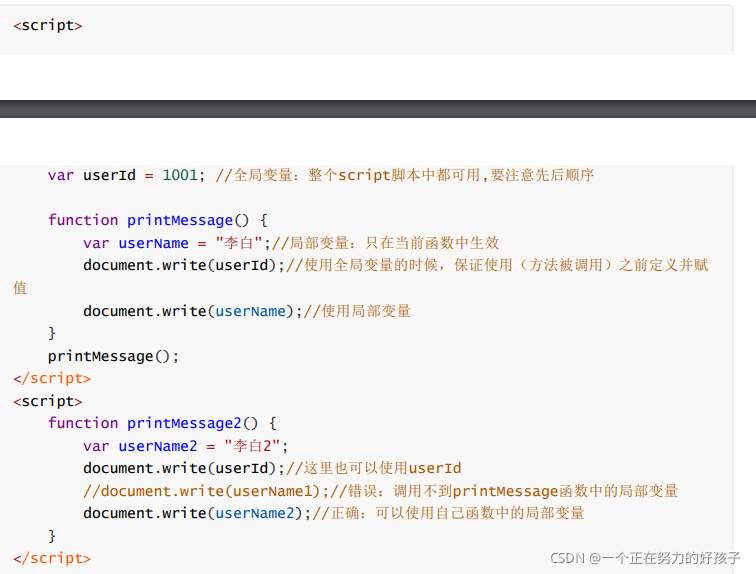Click the comment starting '//错误：调用不到printMessage'

[x=504, y=491]
